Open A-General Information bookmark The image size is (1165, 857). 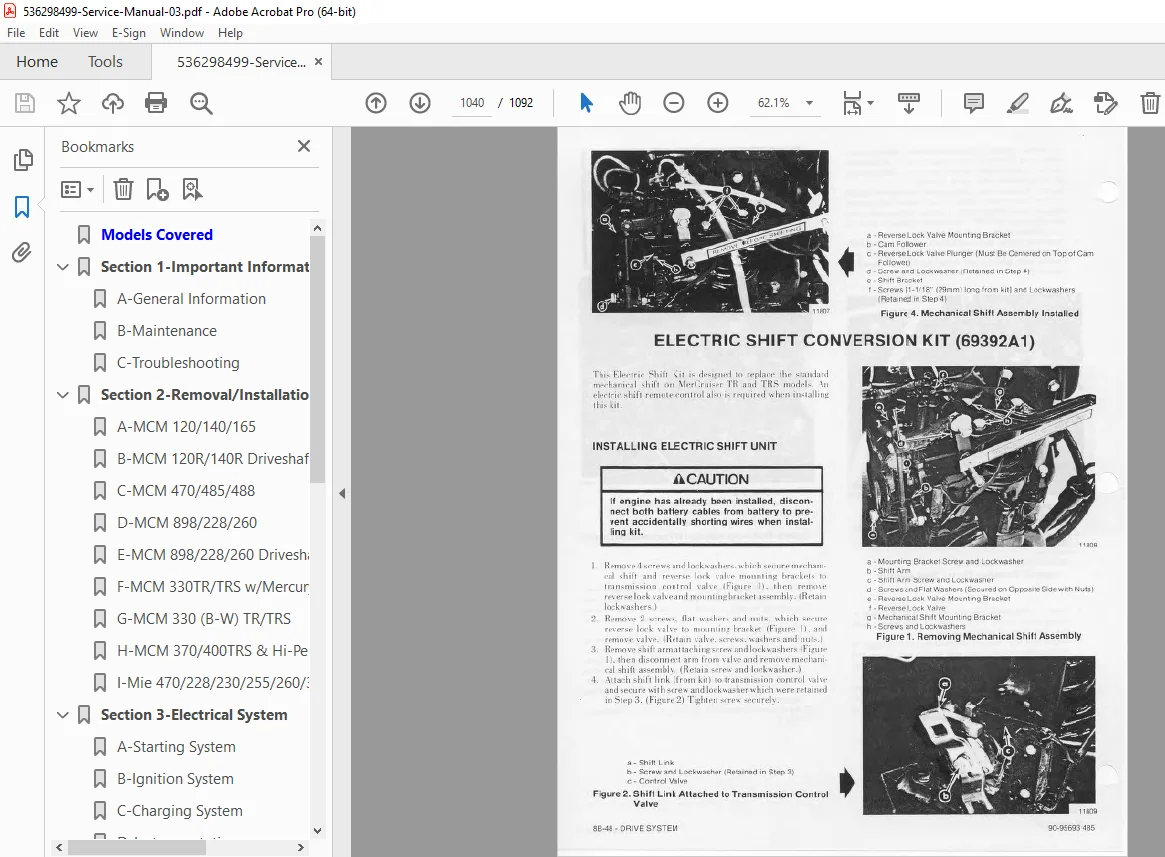[x=191, y=299]
